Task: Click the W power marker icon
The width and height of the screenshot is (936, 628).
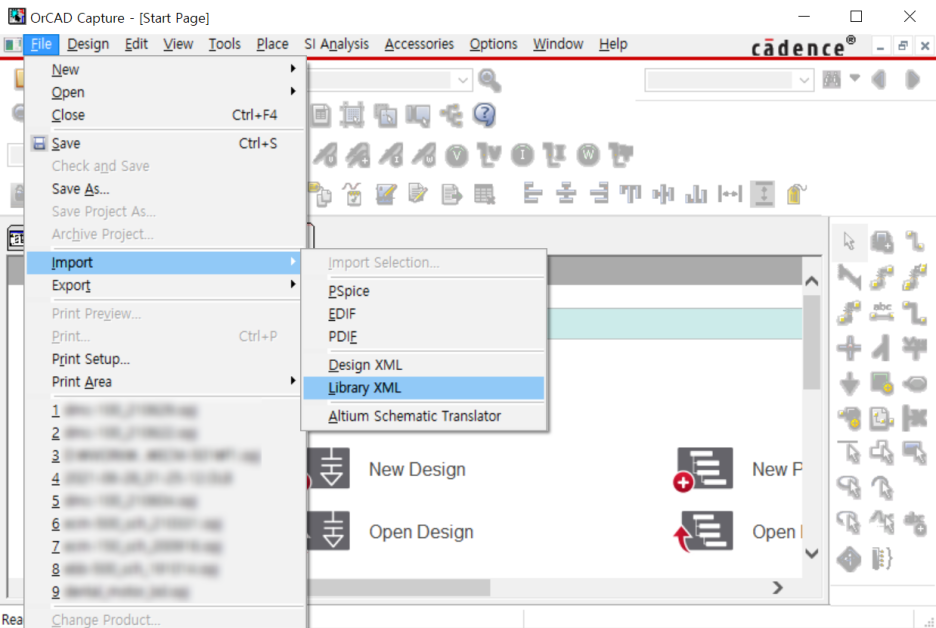Action: tap(588, 155)
